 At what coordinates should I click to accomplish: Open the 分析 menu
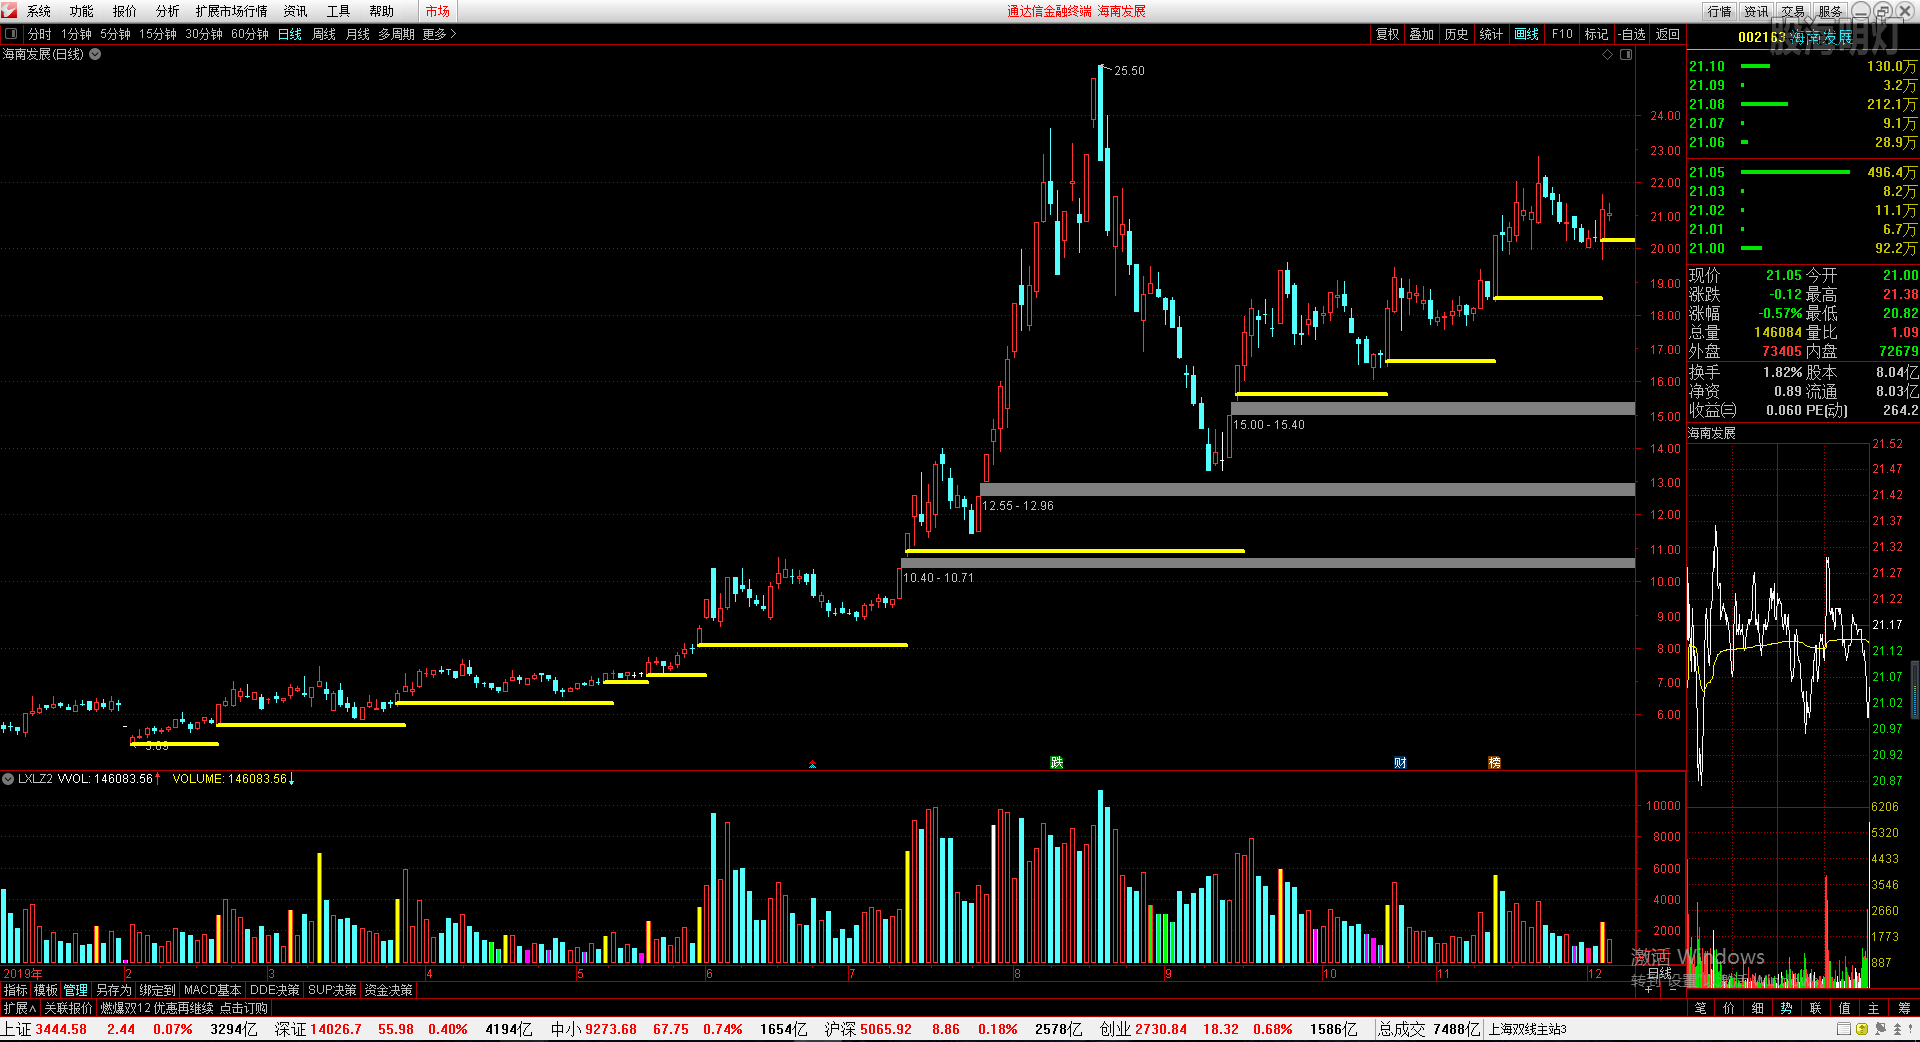168,11
